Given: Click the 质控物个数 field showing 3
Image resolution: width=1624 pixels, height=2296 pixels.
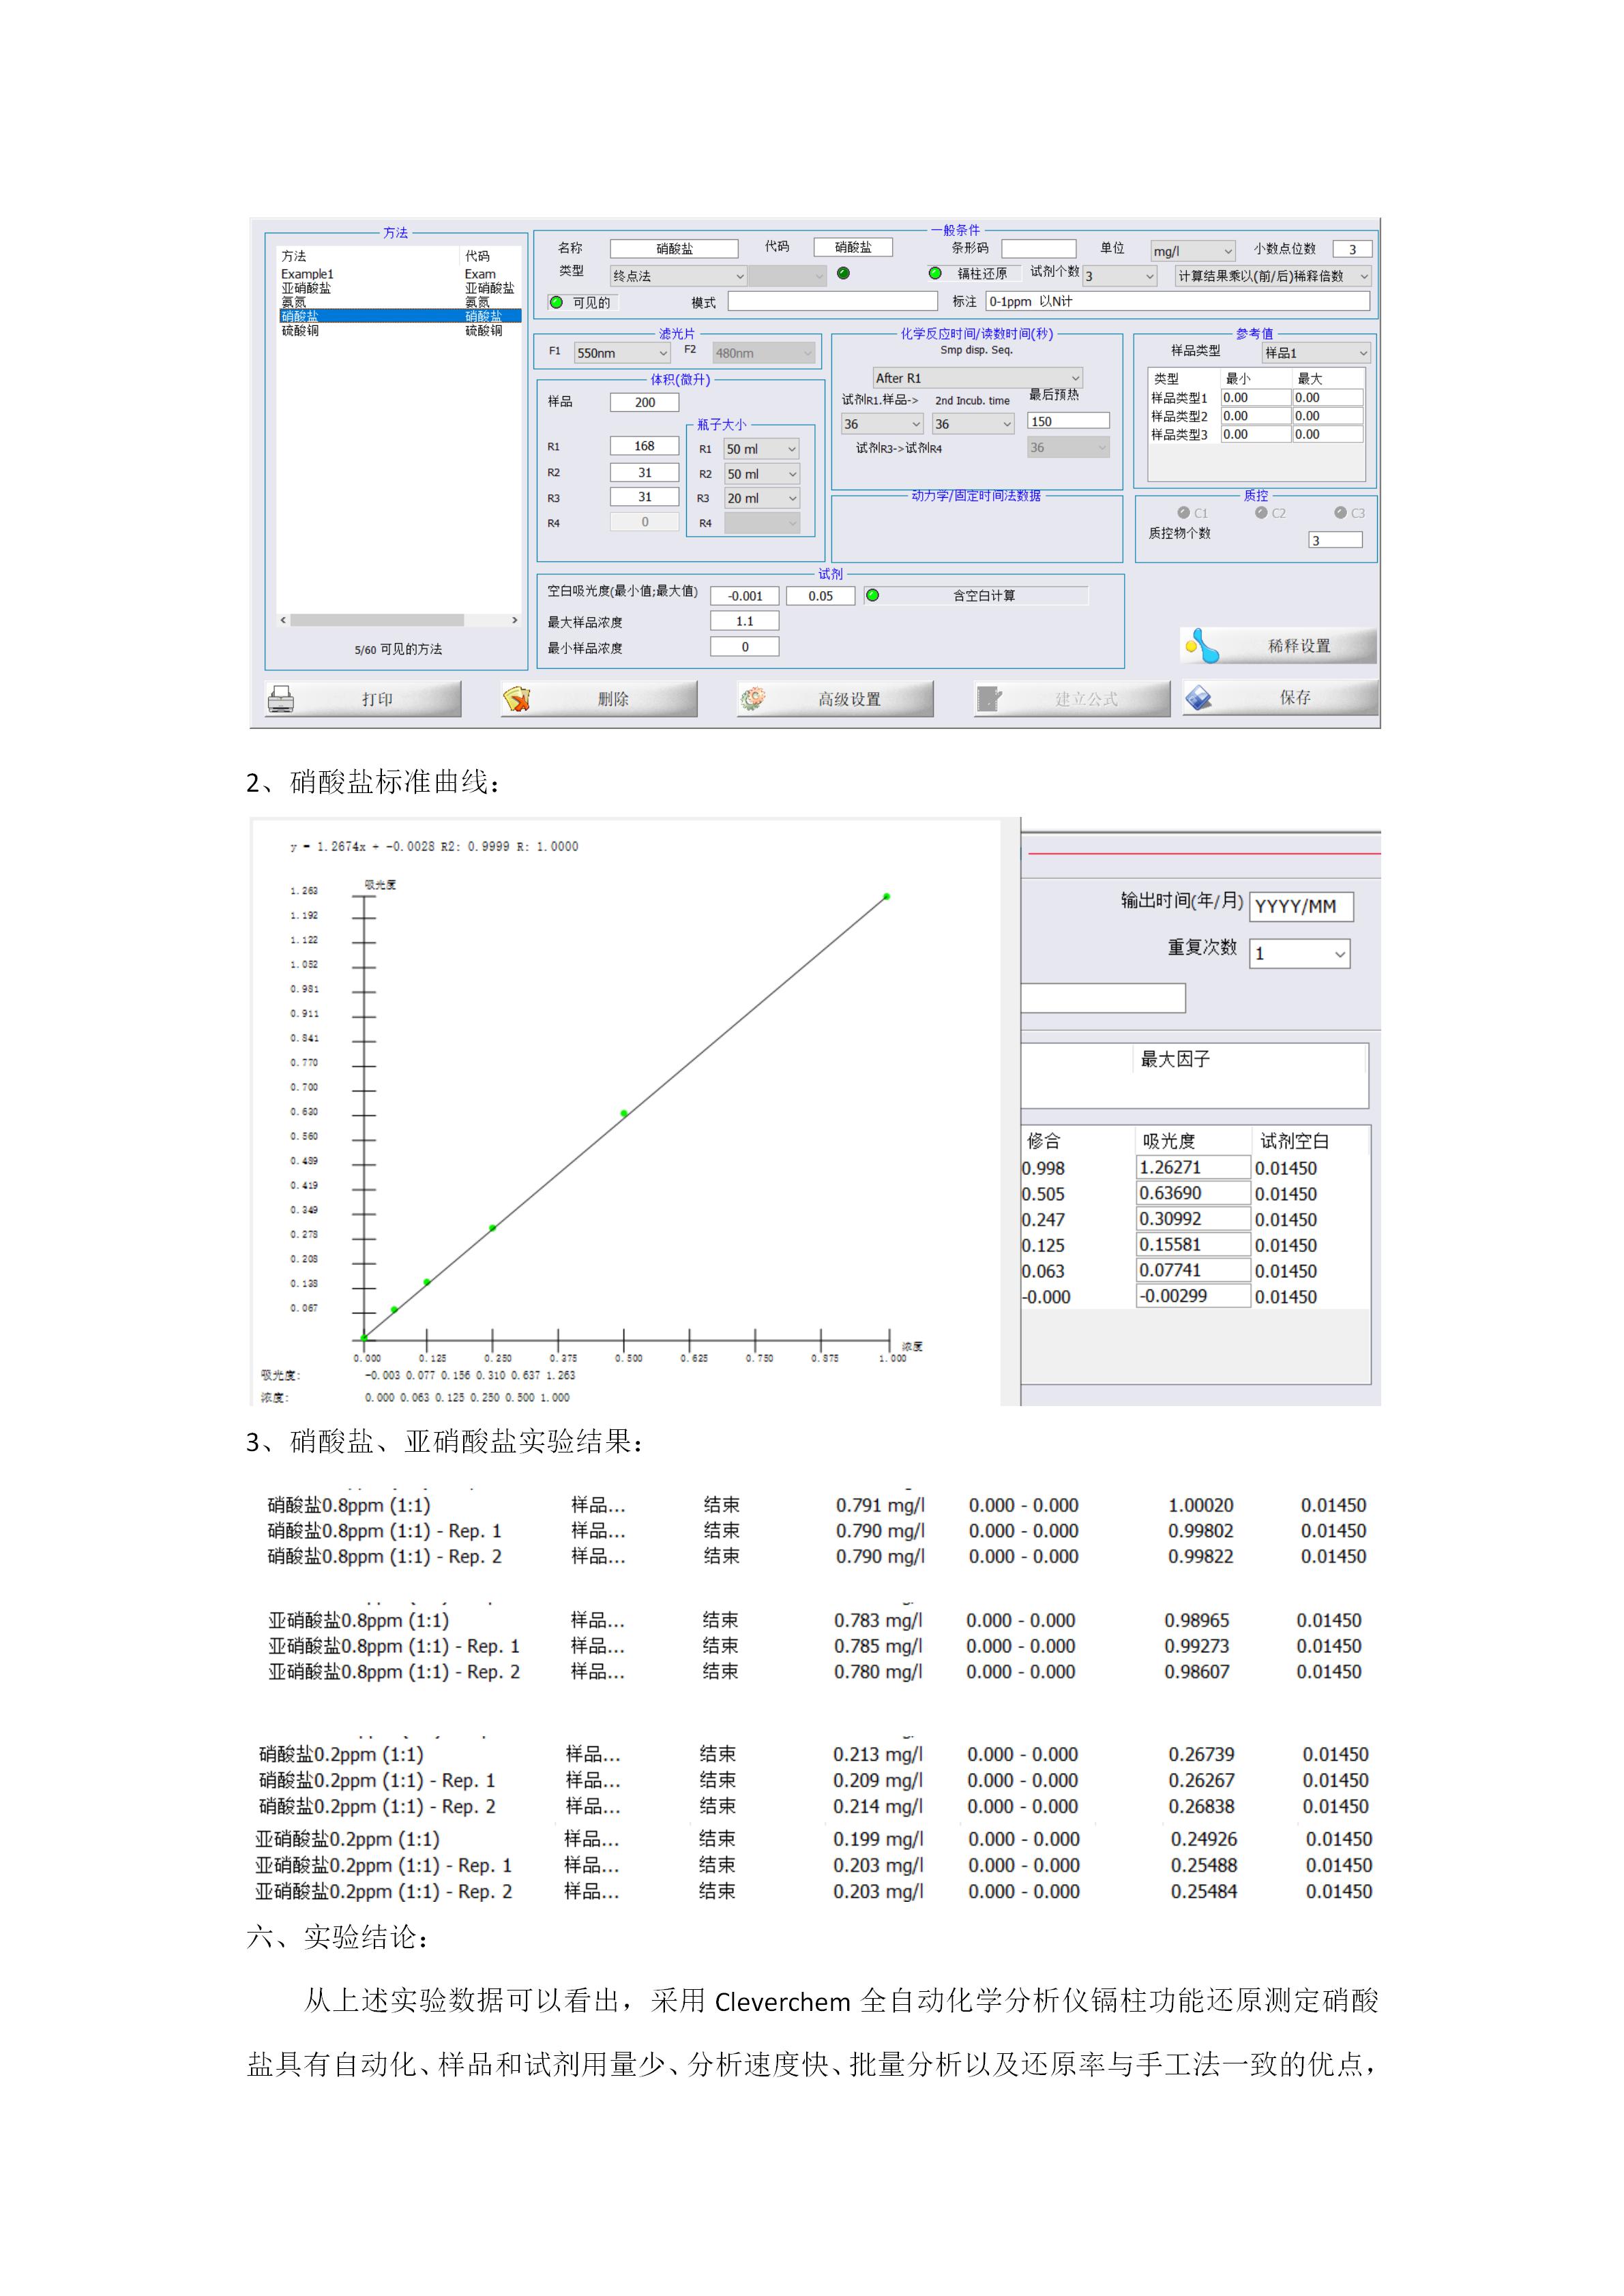Looking at the screenshot, I should pos(1336,540).
